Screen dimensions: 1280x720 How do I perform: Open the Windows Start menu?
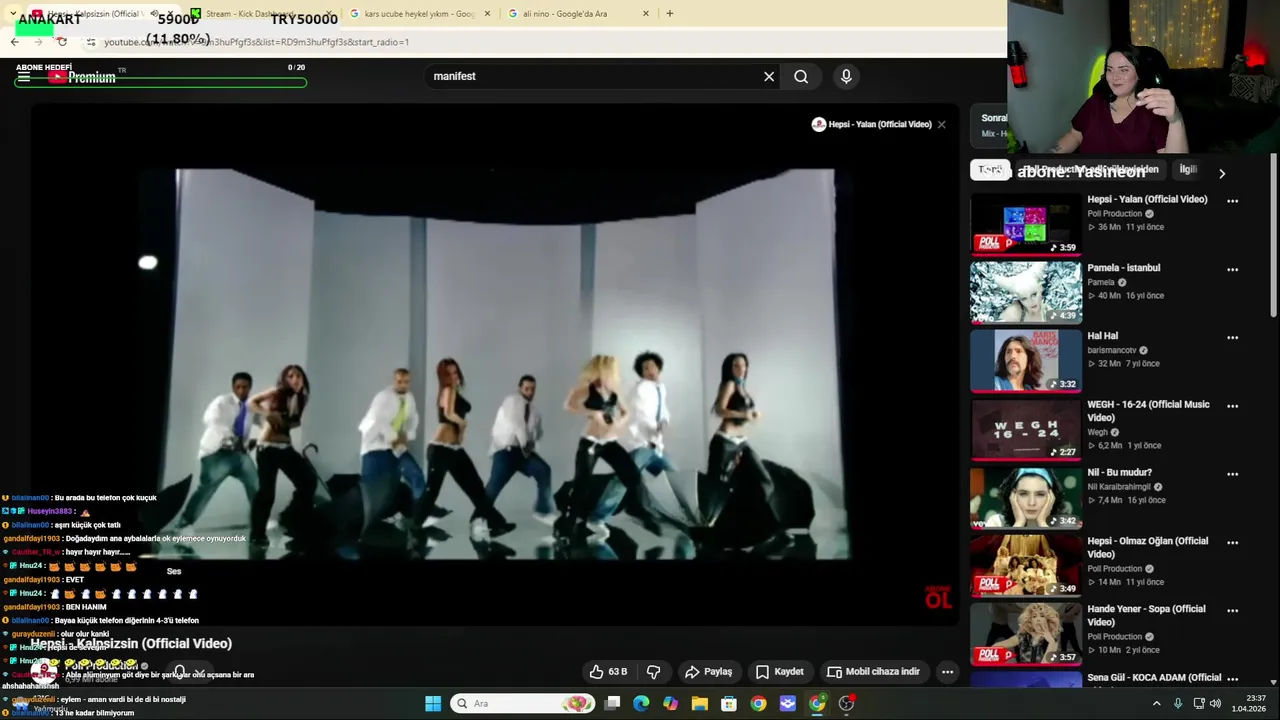click(x=433, y=703)
